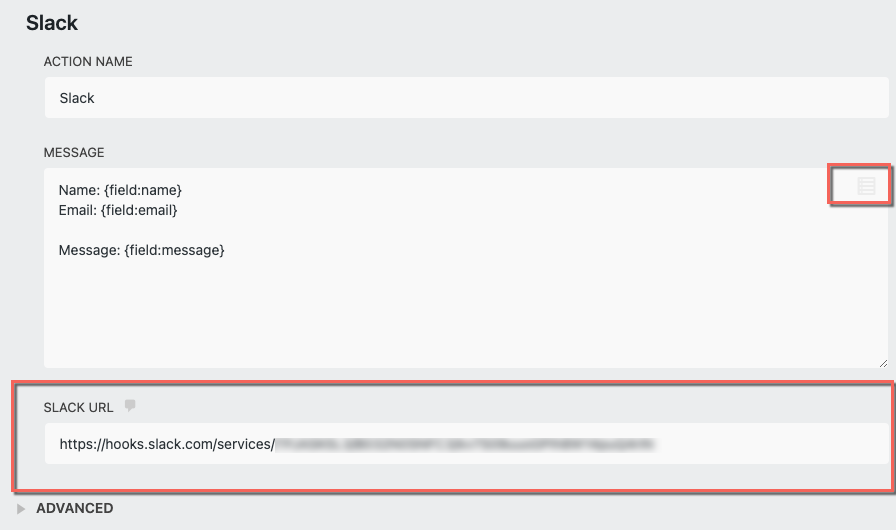
Task: Click the hooks.slack.com URL text
Action: click(x=166, y=443)
